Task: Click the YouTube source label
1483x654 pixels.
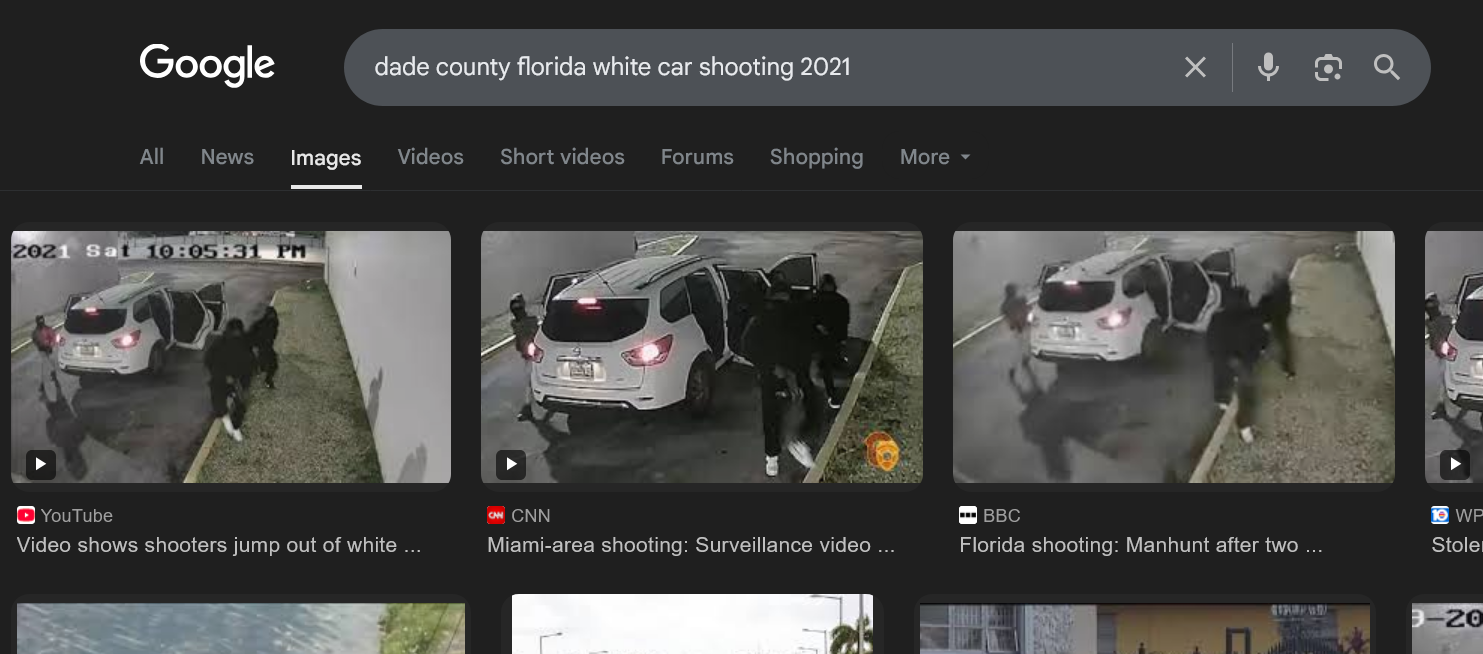Action: pos(77,516)
